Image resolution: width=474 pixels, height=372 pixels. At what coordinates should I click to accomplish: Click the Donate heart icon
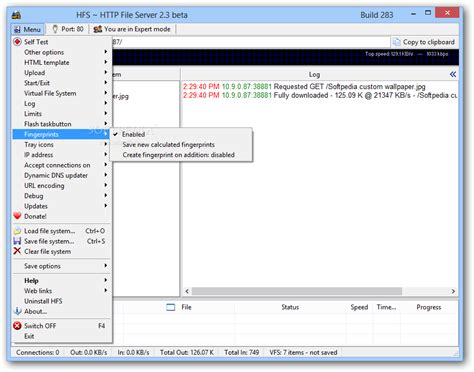[17, 216]
